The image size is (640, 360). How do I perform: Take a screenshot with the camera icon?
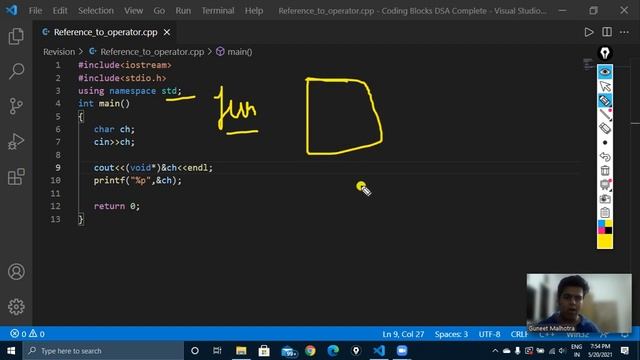click(605, 199)
